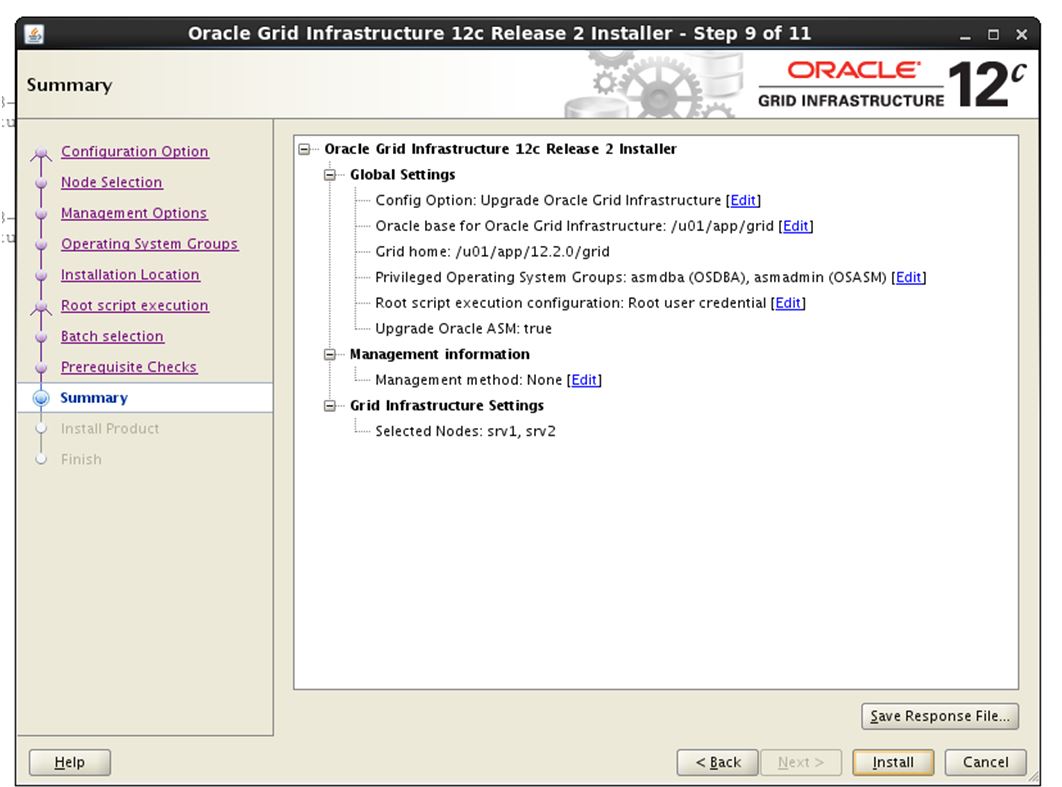Open the Help dialog
Screen dimensions: 1062x787
(x=69, y=762)
